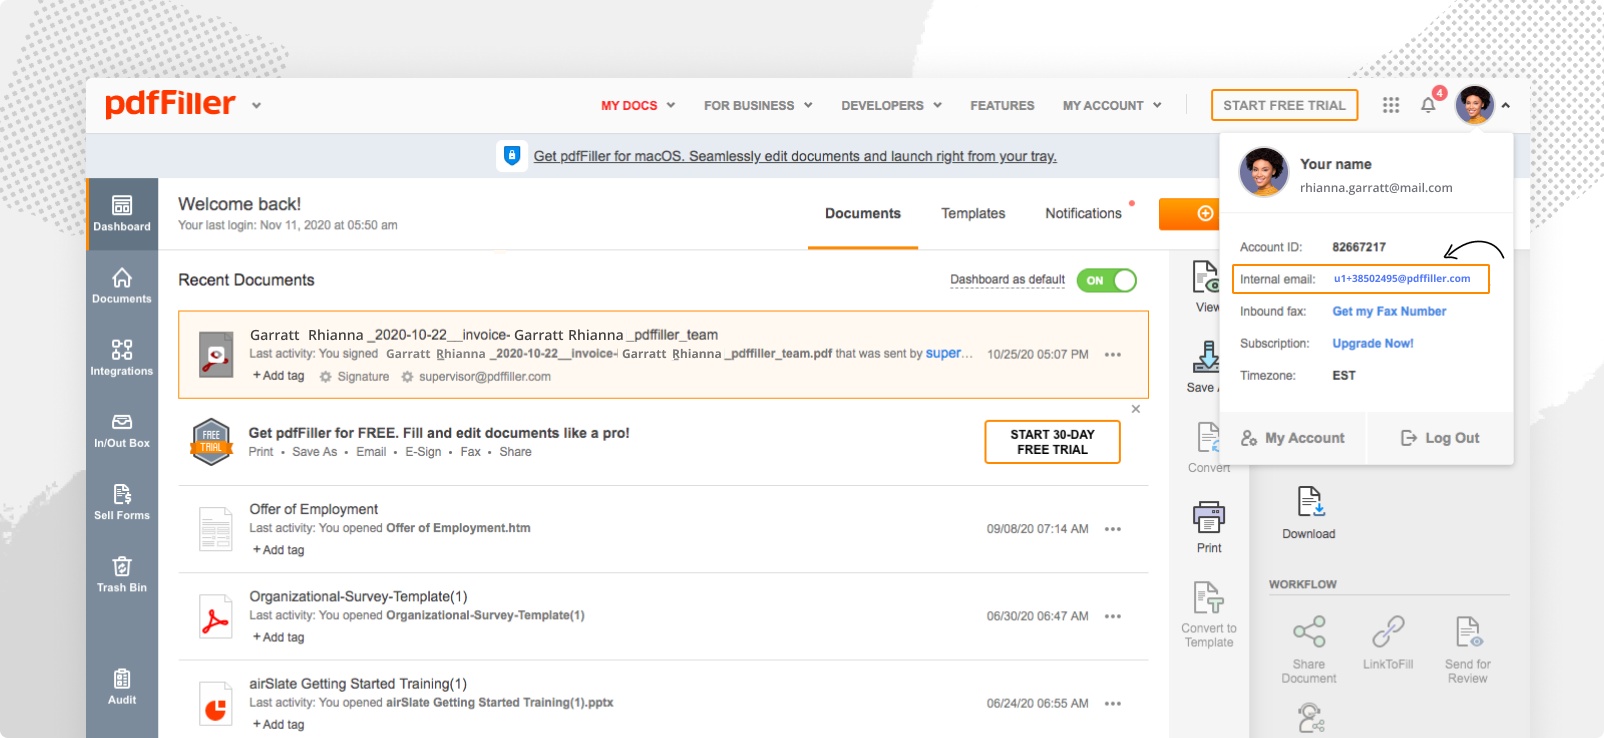This screenshot has width=1604, height=738.
Task: Expand the pdfFiller logo dropdown arrow
Action: tap(256, 105)
